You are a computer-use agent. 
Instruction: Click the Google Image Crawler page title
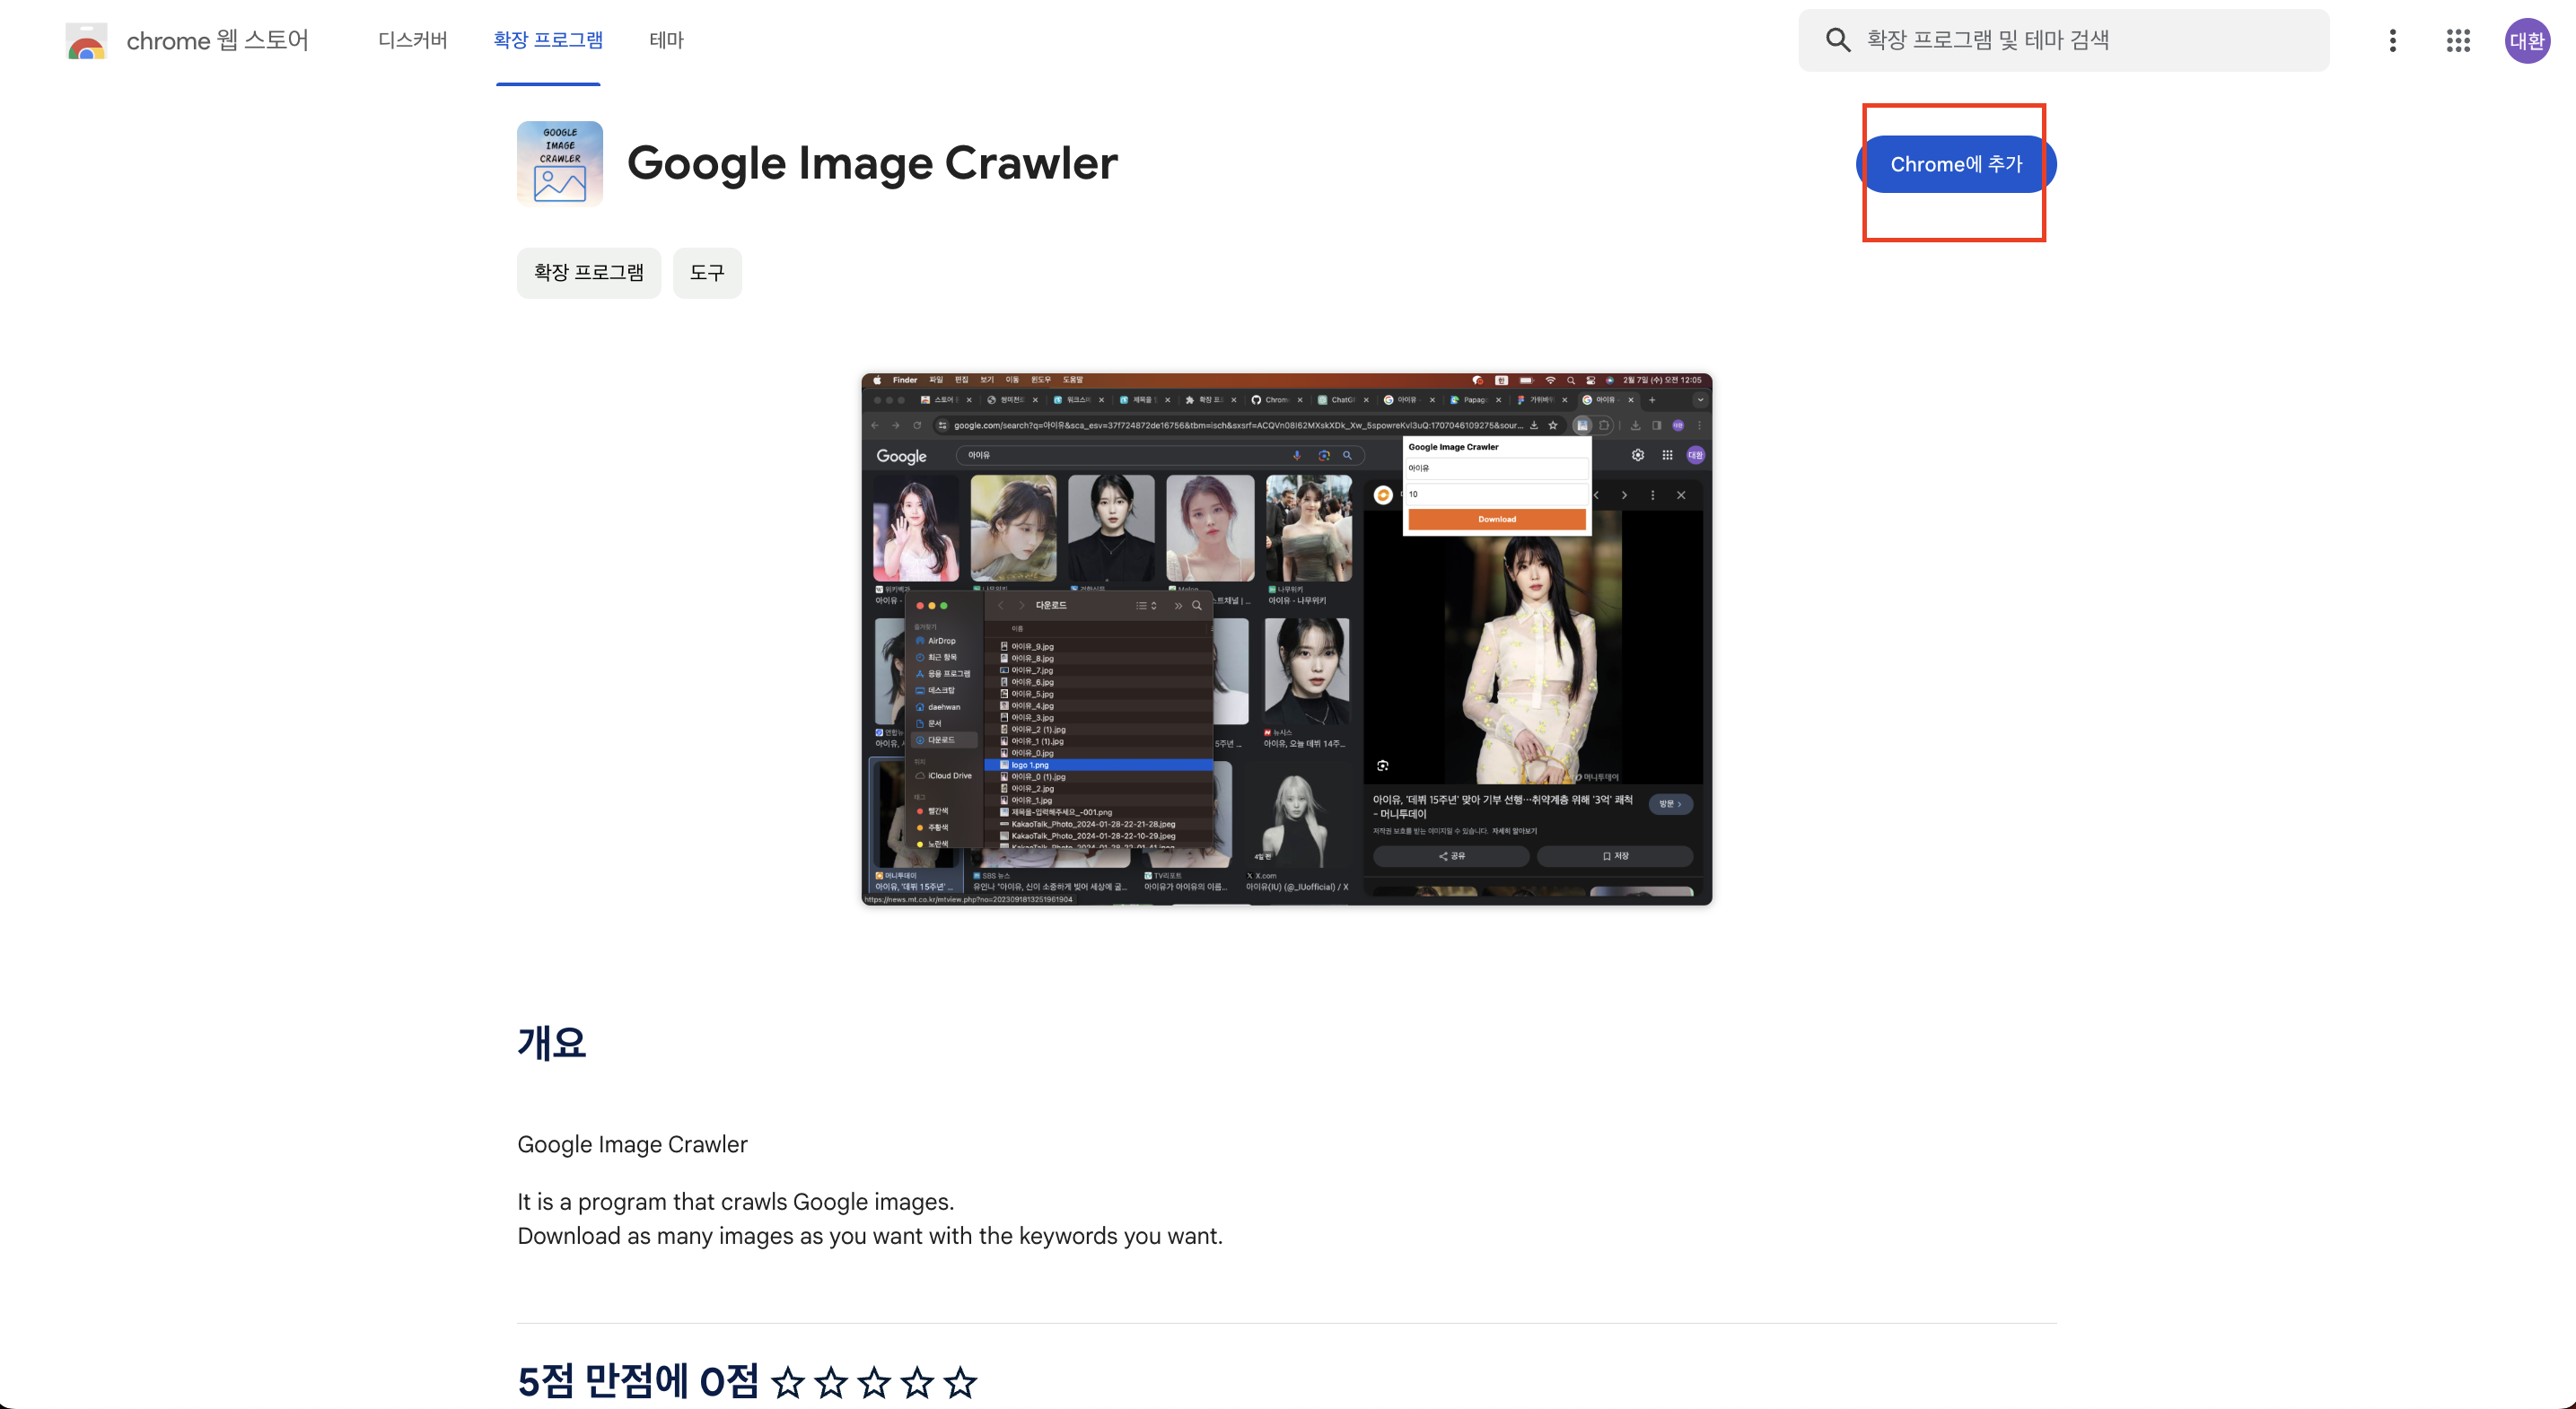(871, 163)
